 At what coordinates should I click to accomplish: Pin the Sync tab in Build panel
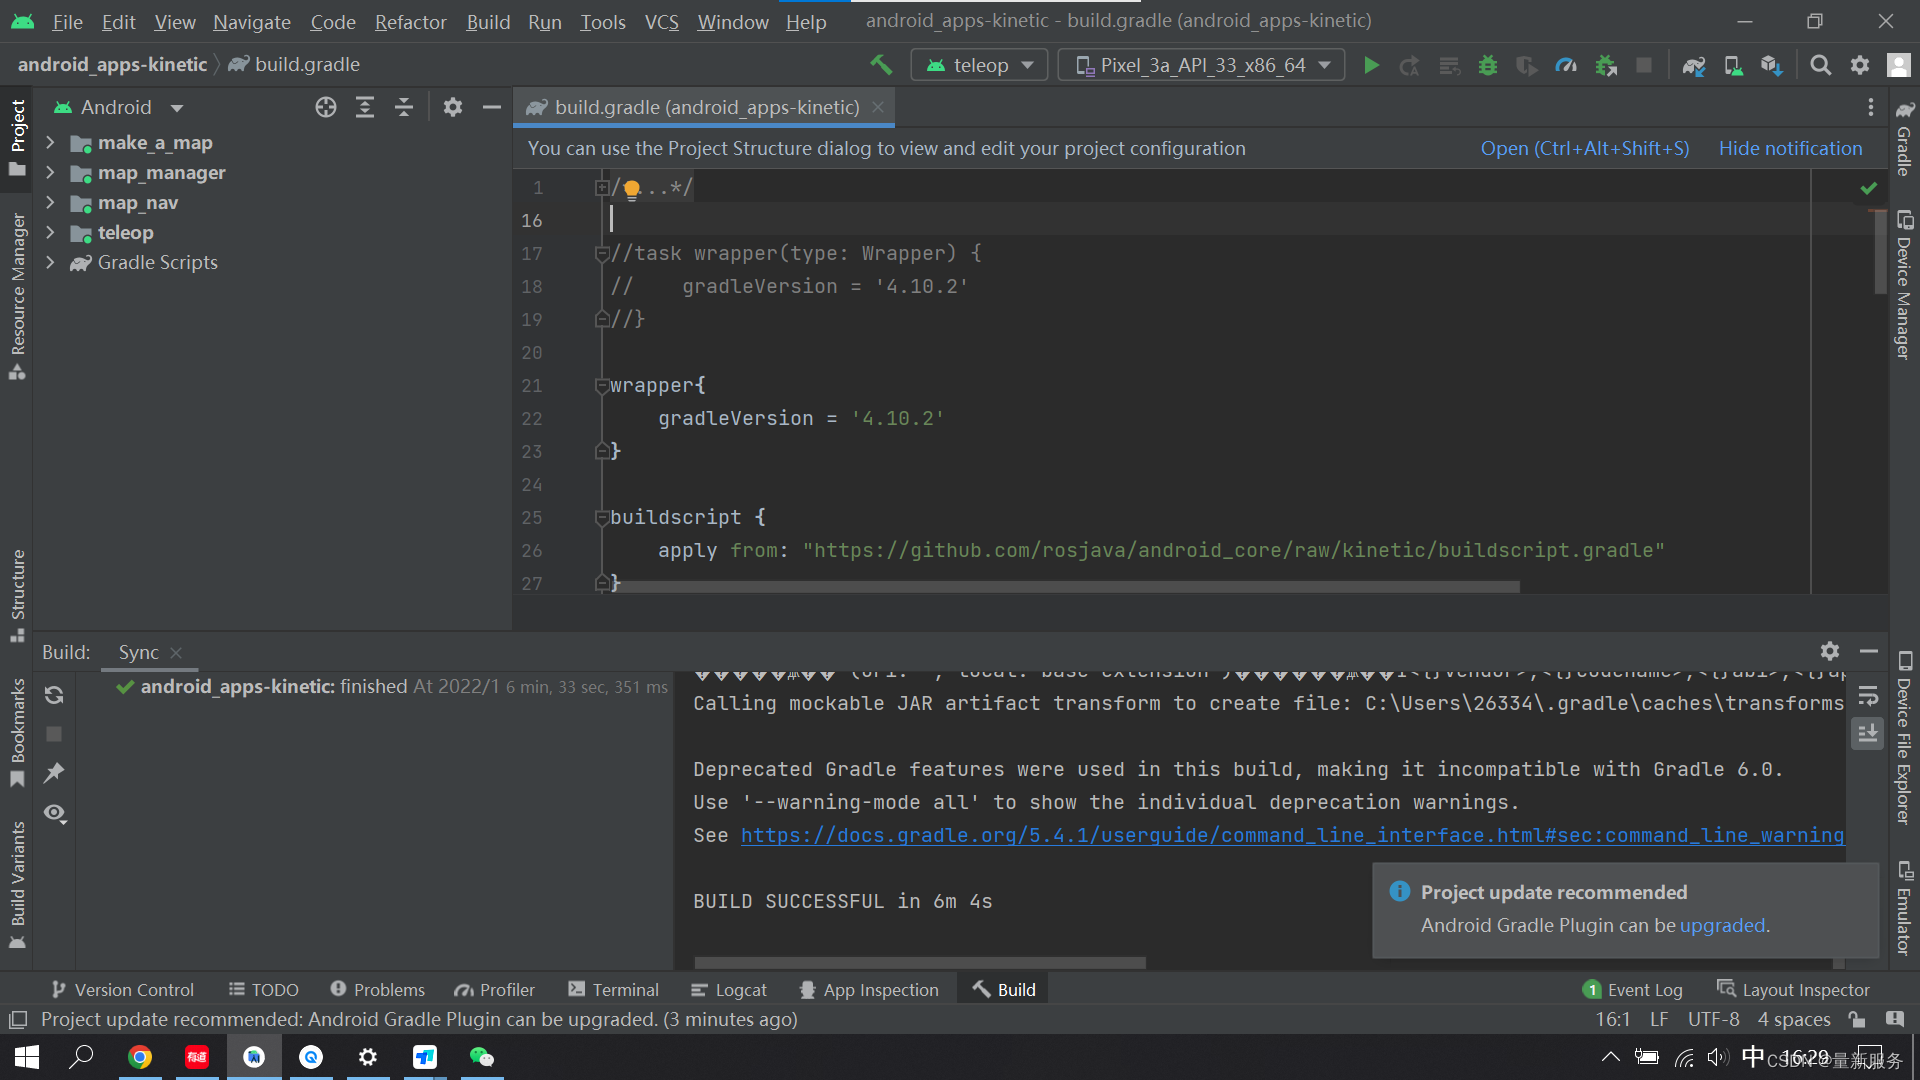tap(55, 772)
